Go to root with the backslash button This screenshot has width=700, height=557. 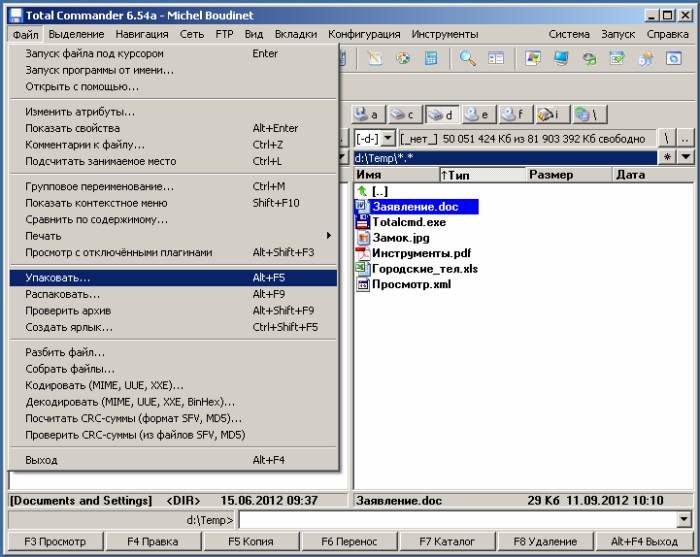click(666, 139)
